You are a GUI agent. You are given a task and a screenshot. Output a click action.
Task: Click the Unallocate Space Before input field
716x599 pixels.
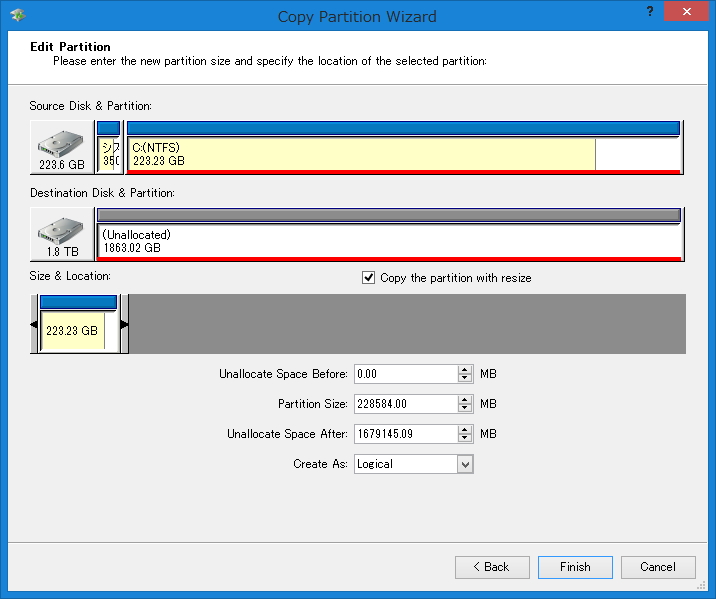(x=406, y=374)
